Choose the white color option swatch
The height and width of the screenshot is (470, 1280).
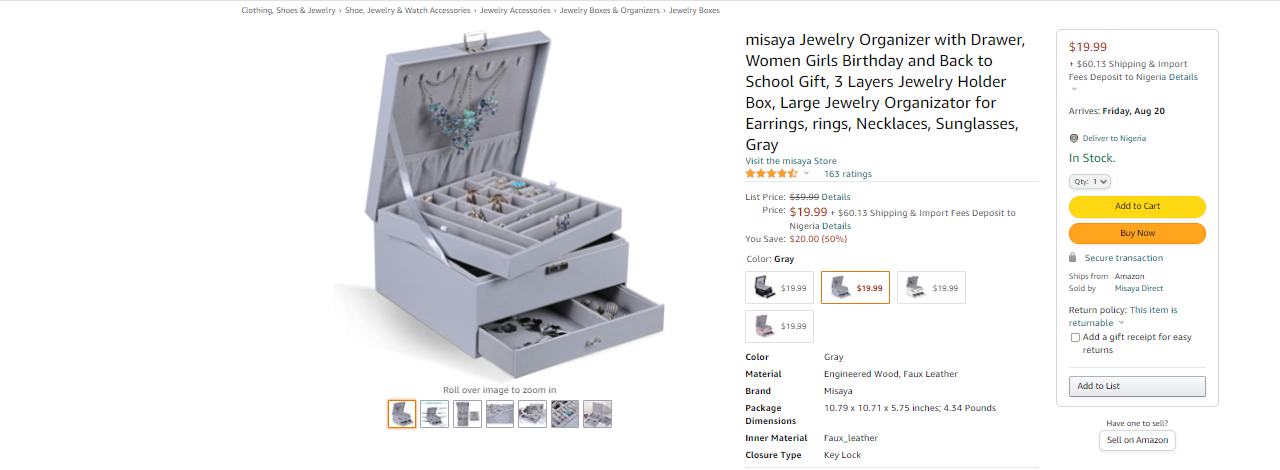coord(931,288)
